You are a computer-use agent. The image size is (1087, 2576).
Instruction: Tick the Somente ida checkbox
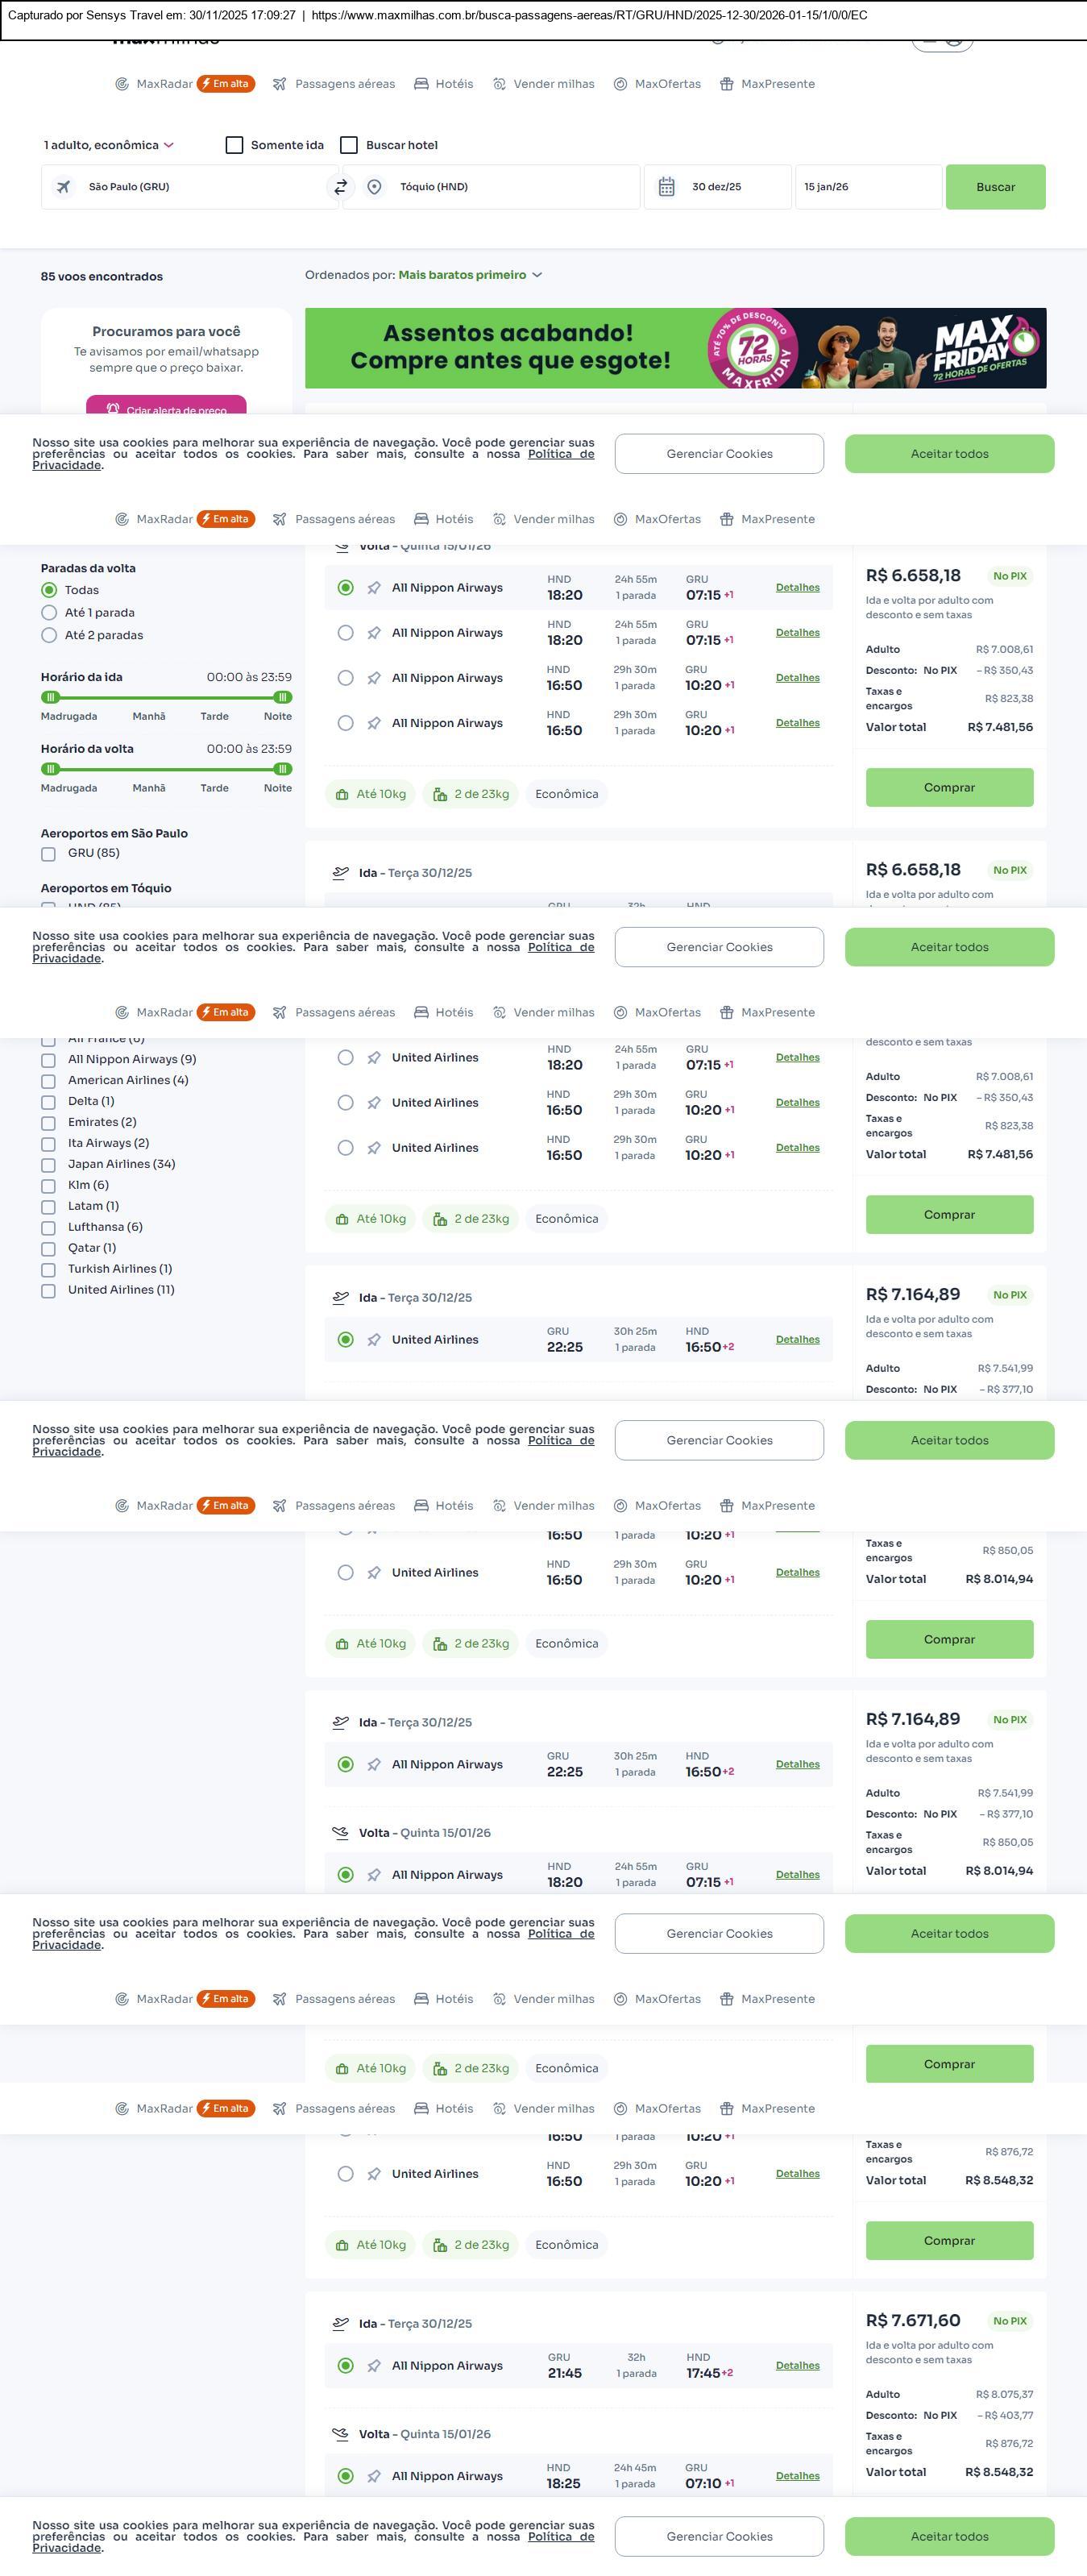(235, 145)
